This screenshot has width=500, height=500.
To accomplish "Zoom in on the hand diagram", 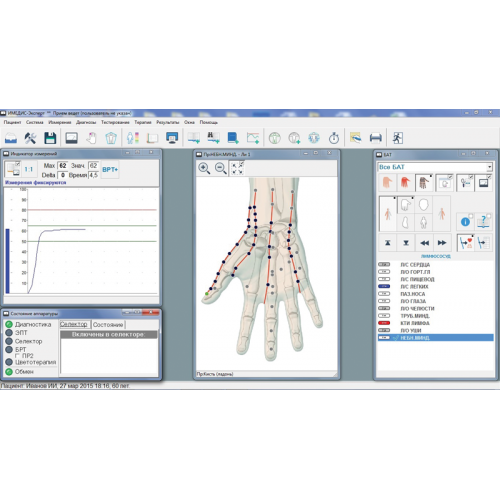I will 204,168.
